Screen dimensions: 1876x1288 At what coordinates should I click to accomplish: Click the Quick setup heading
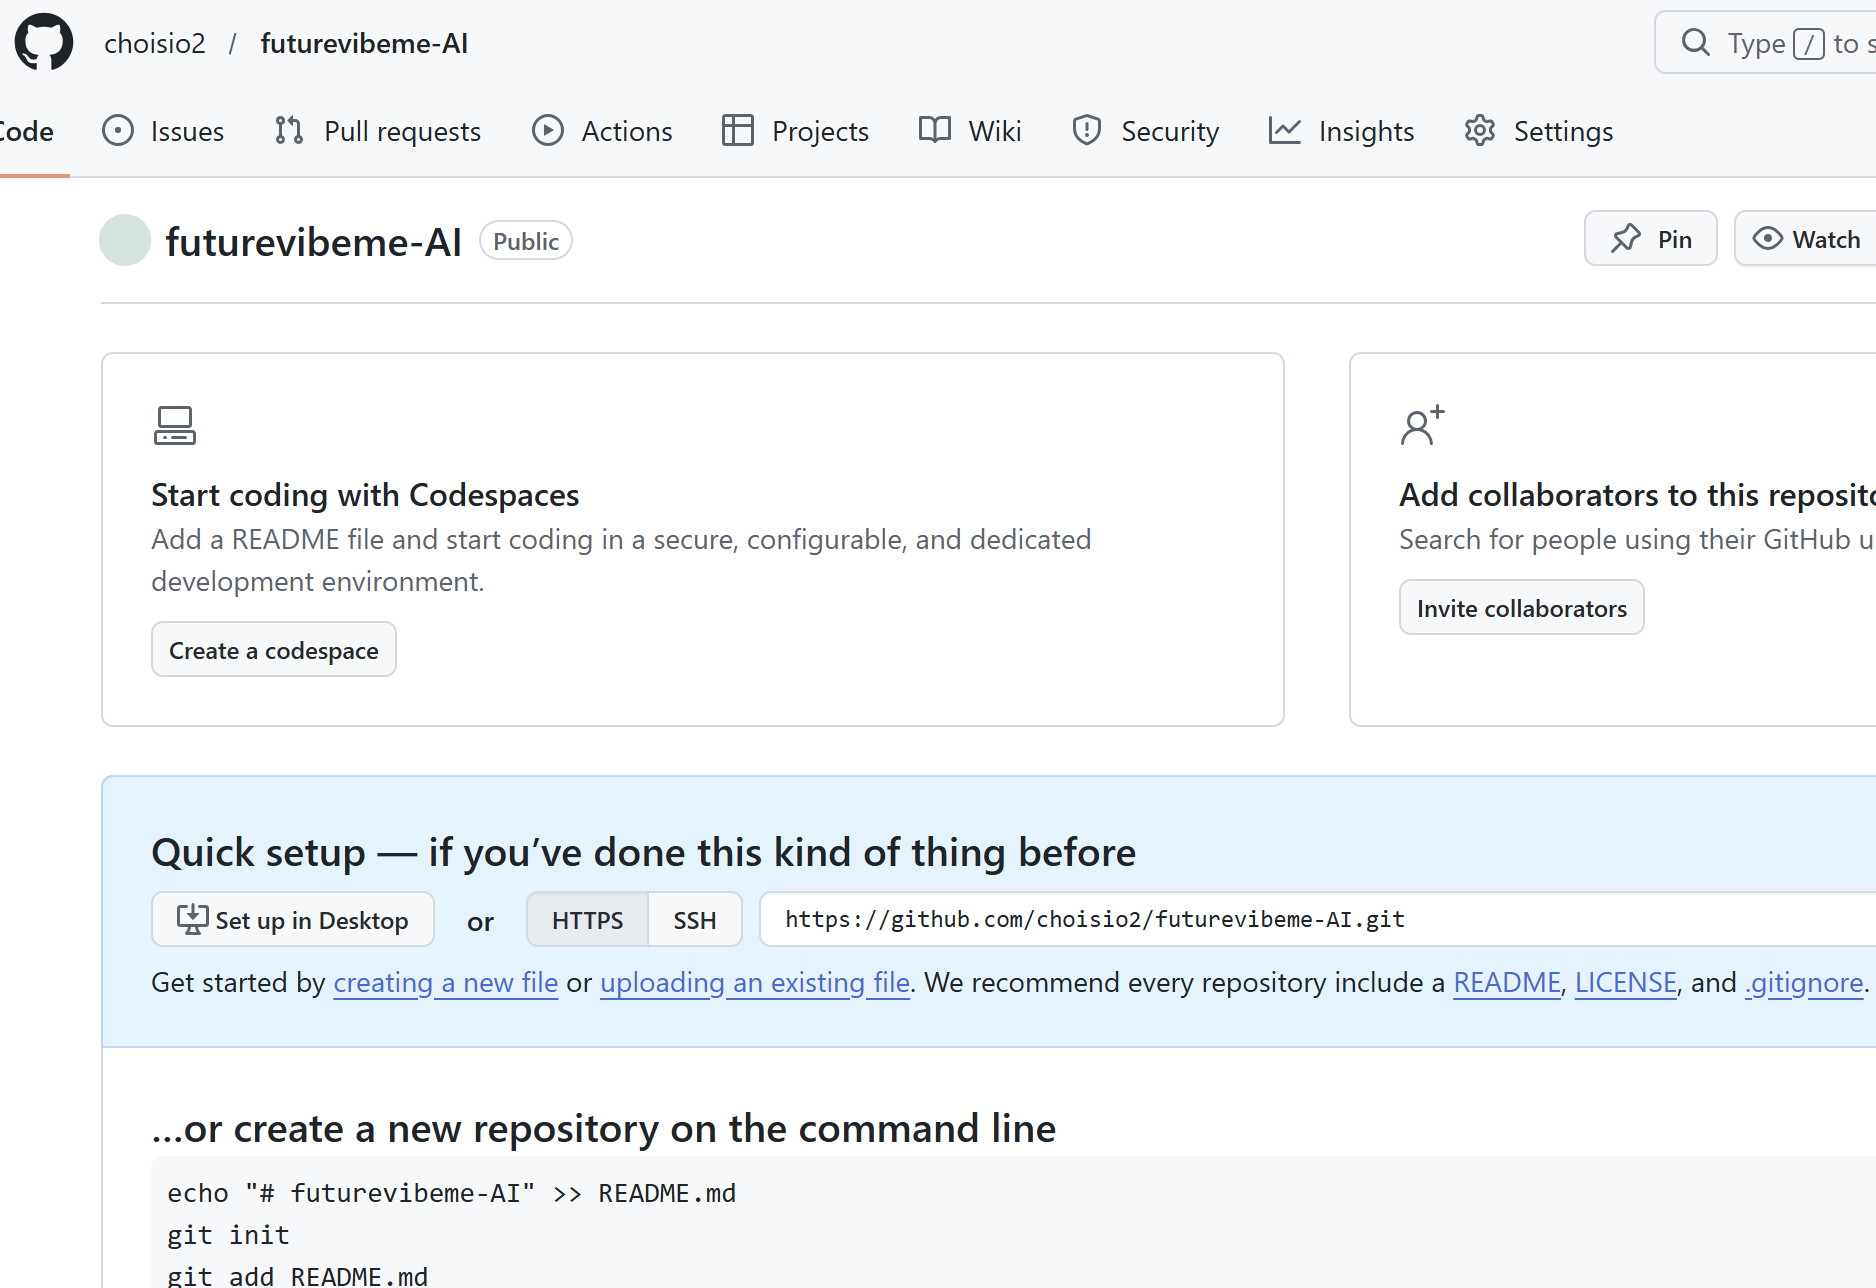coord(644,852)
